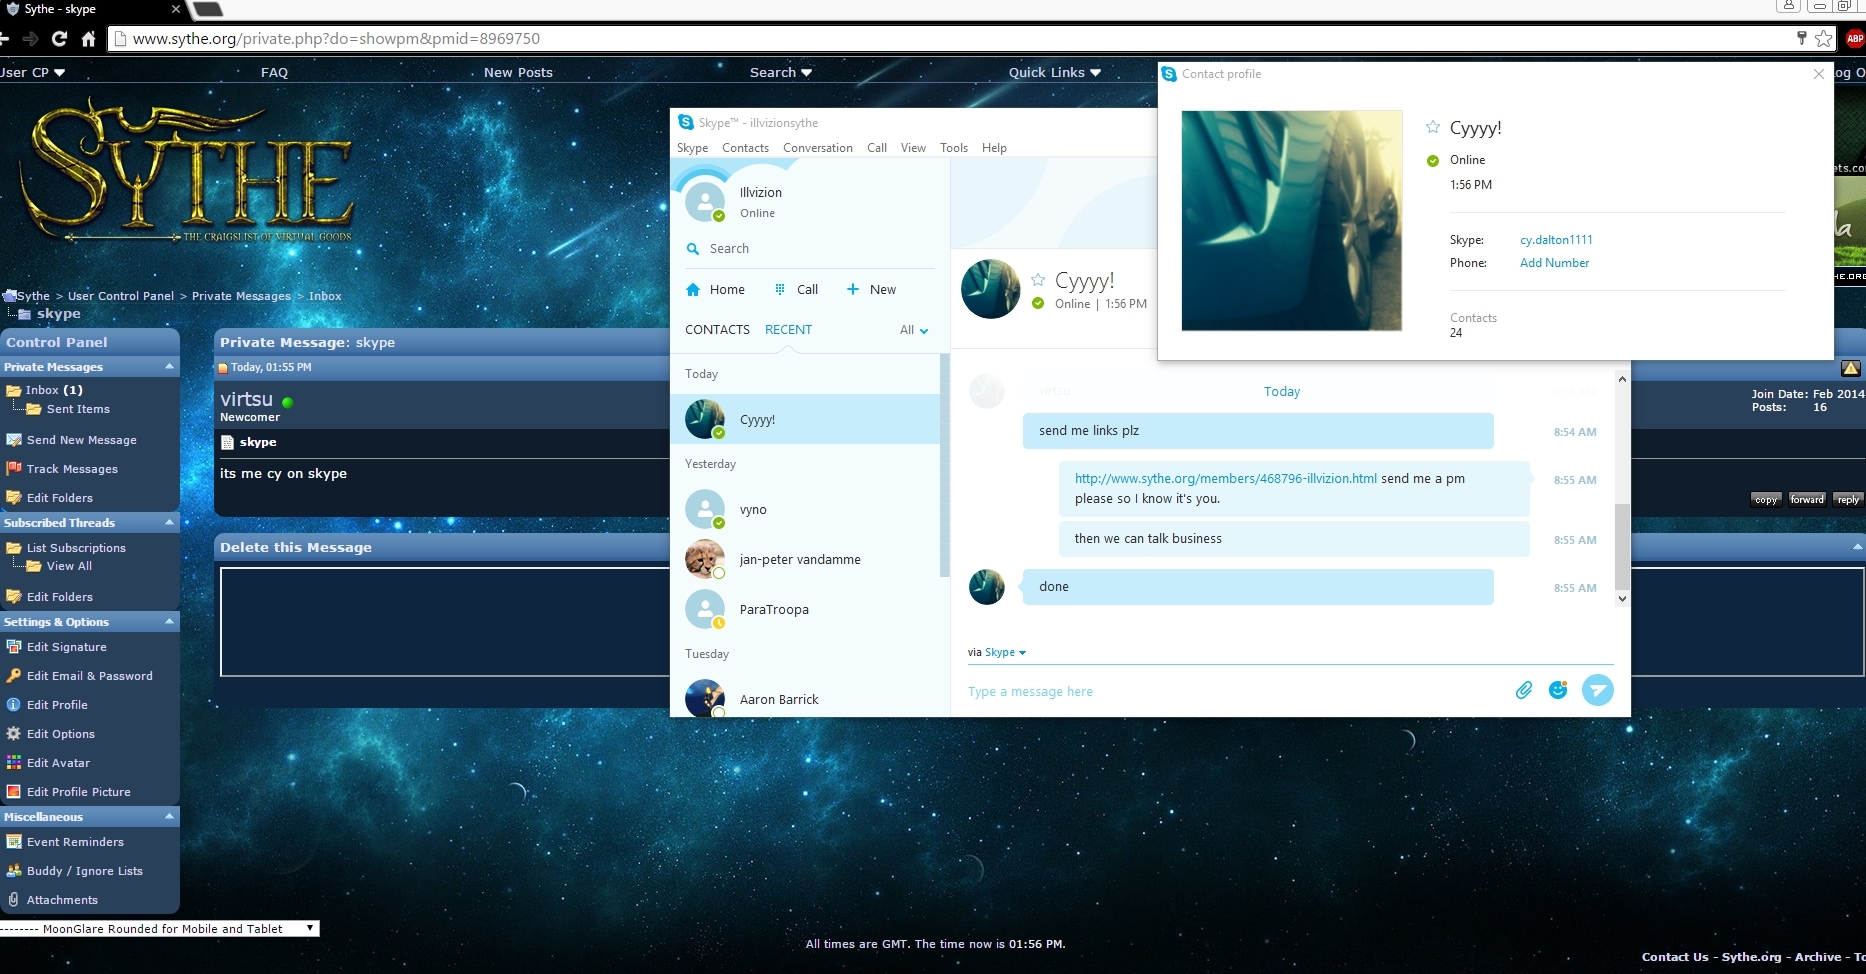
Task: Open the Conversation menu in Skype
Action: click(x=818, y=148)
